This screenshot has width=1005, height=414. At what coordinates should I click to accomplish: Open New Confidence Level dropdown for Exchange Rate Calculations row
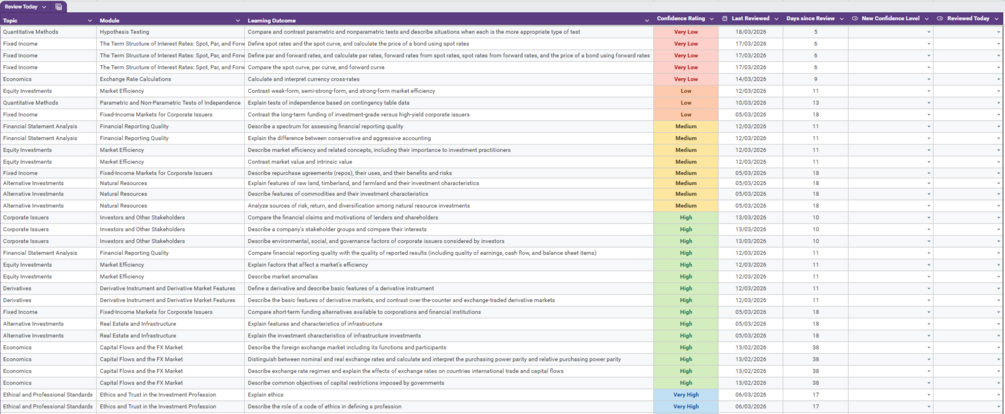[x=929, y=79]
